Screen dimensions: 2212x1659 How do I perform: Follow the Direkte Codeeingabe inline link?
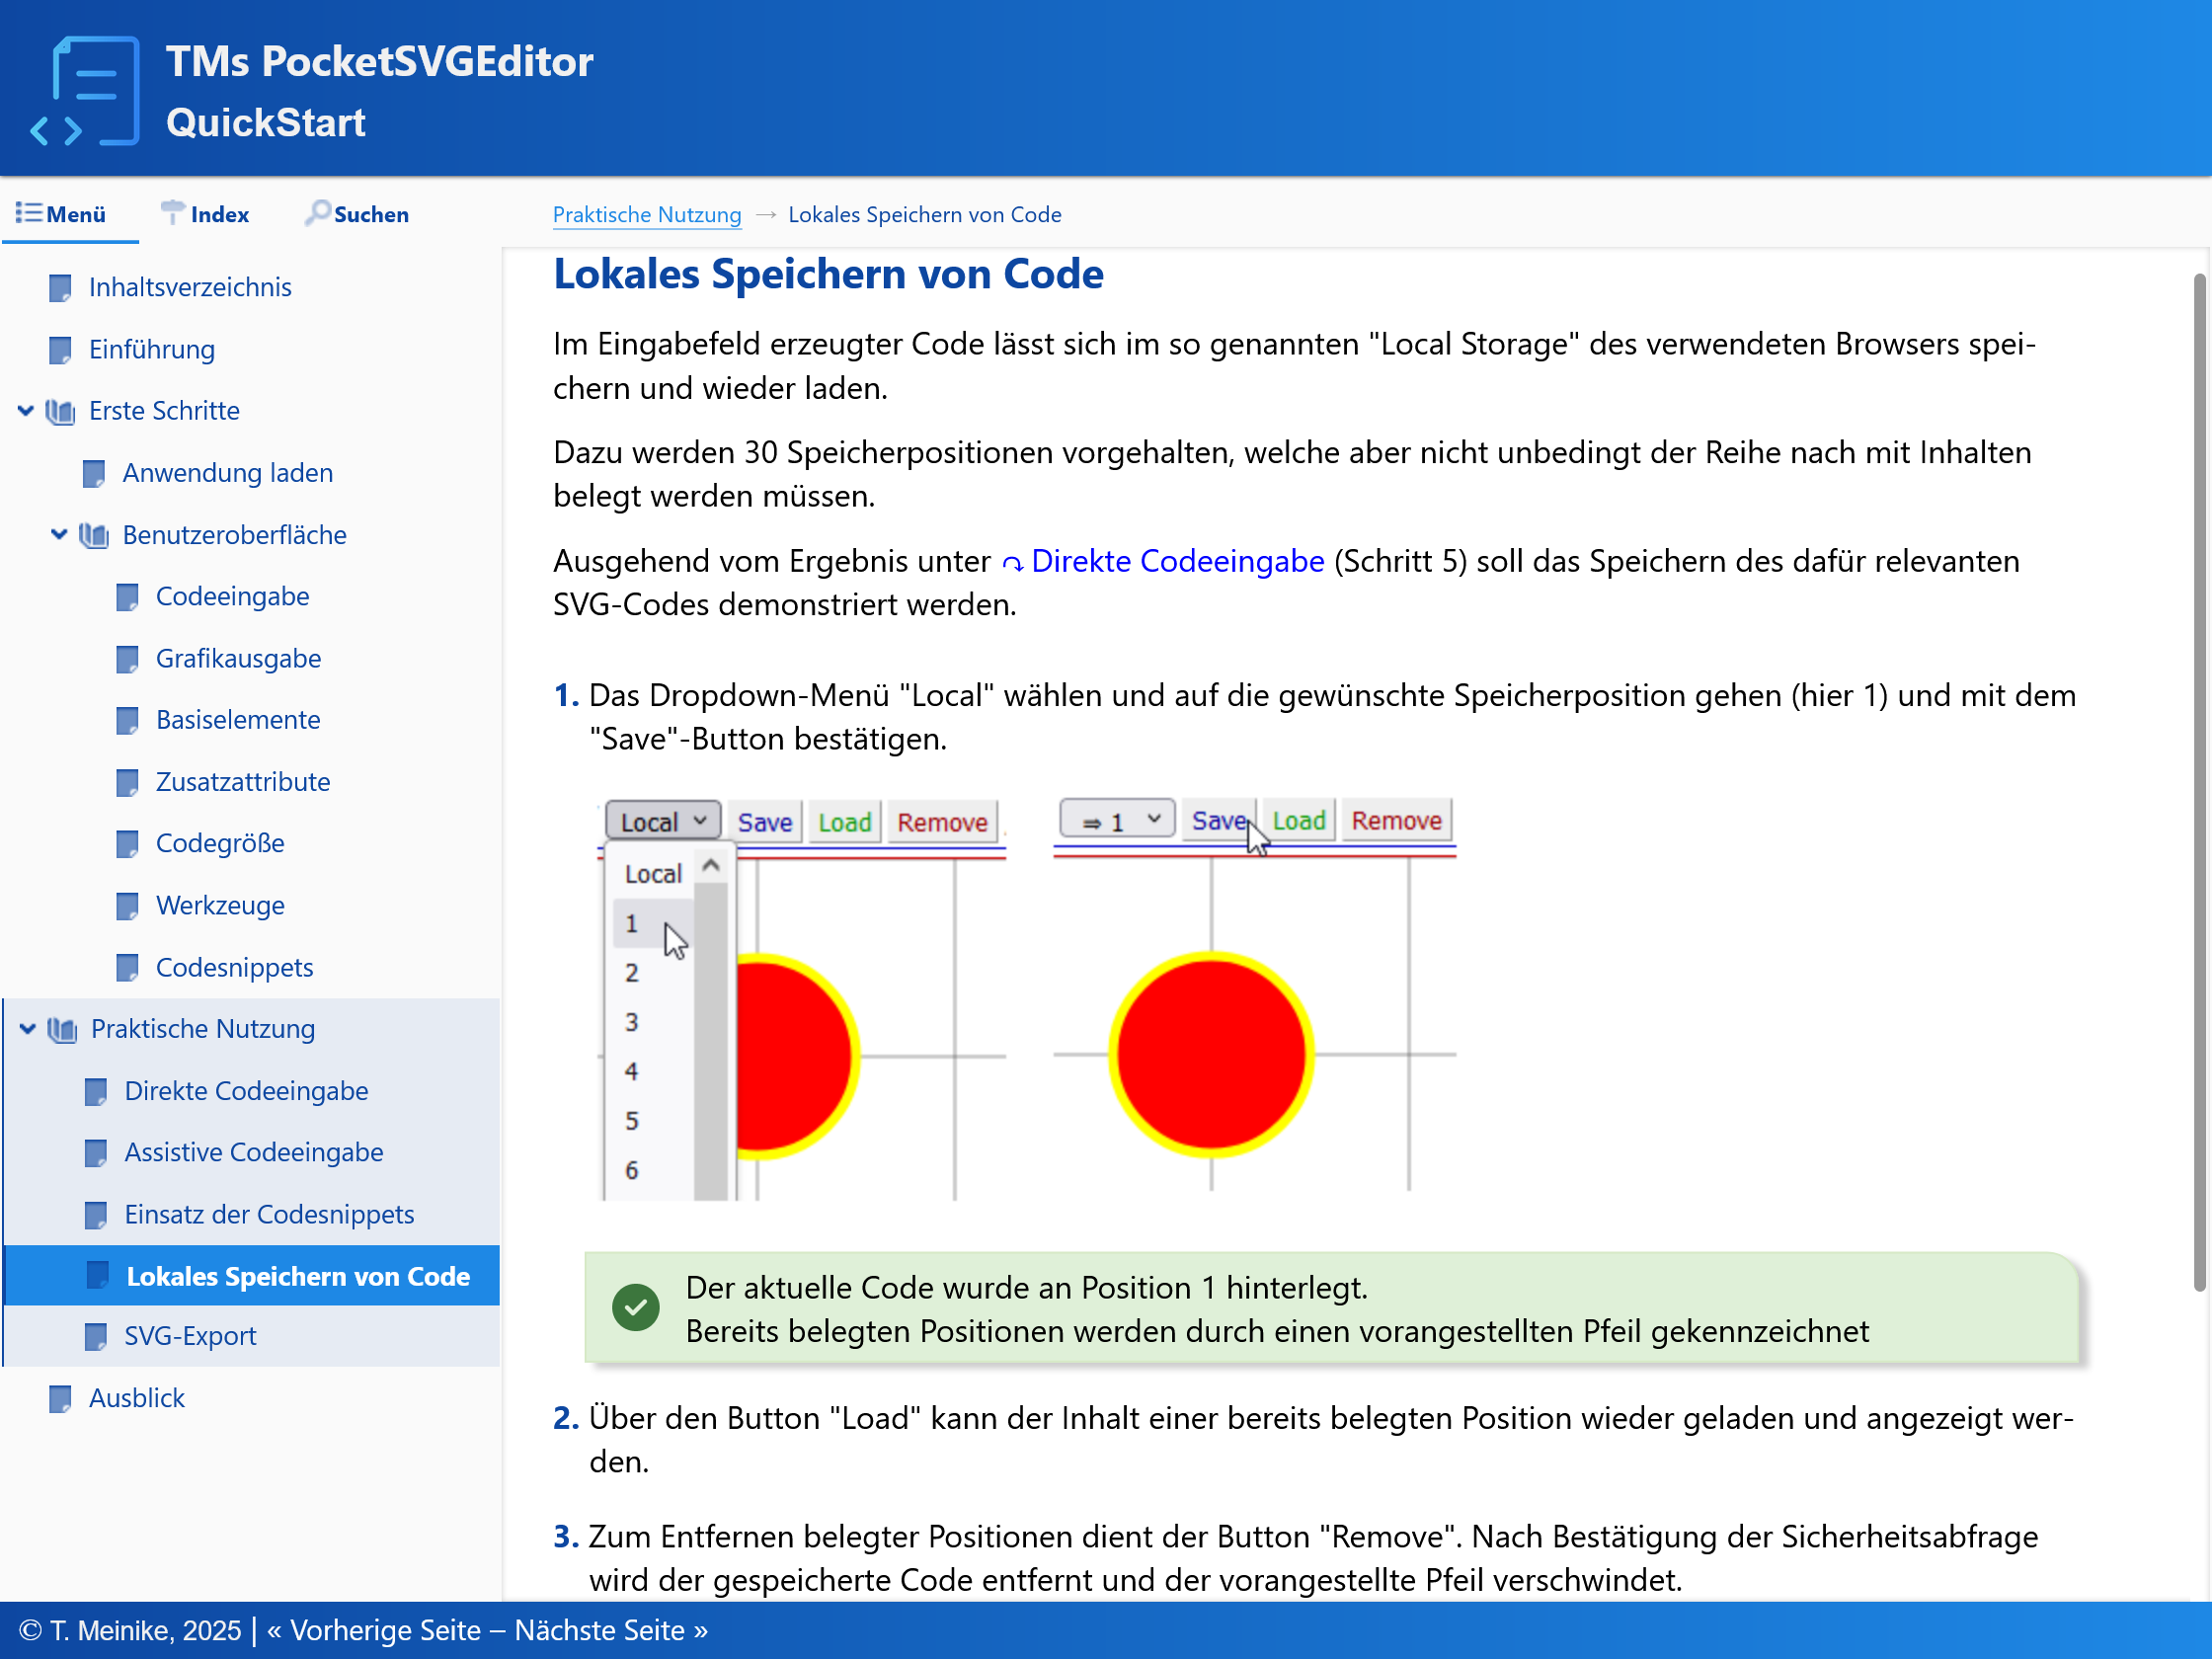point(1177,561)
